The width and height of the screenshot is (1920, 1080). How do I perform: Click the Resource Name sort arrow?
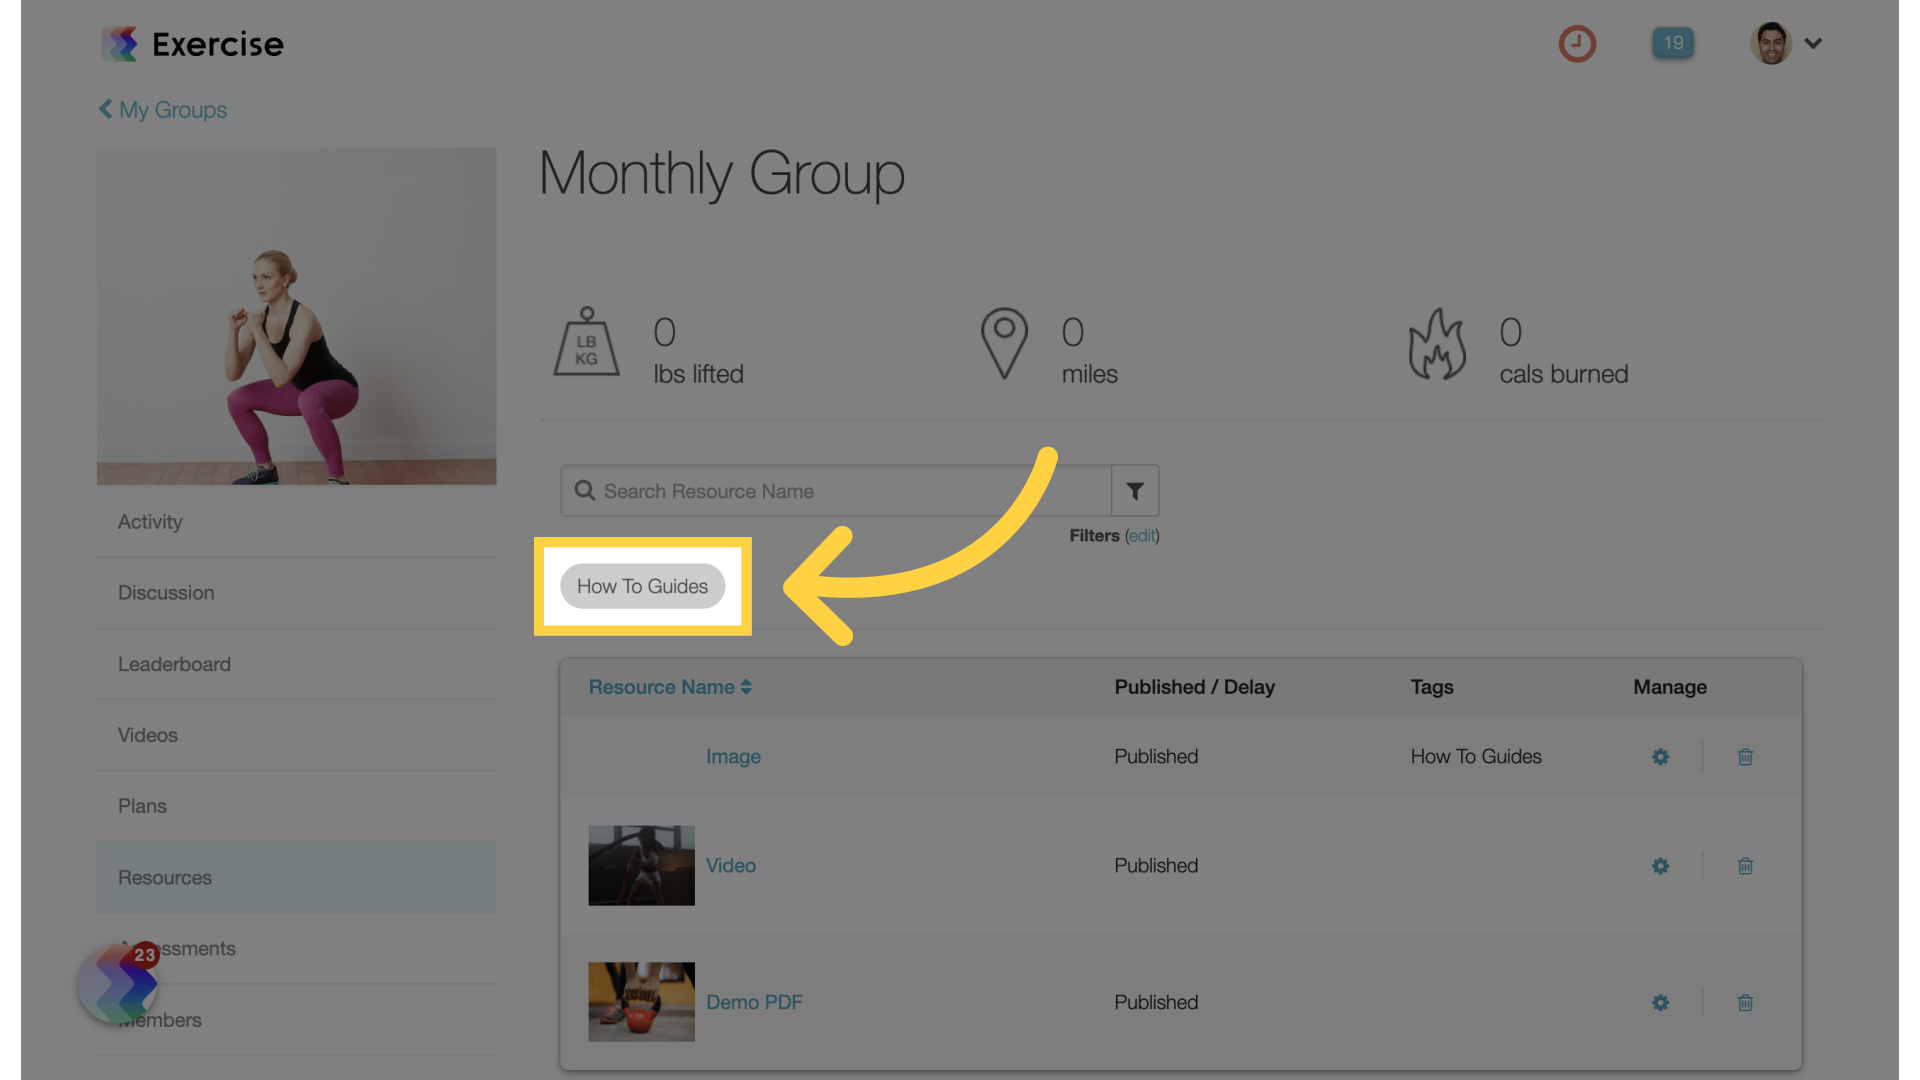pos(746,686)
